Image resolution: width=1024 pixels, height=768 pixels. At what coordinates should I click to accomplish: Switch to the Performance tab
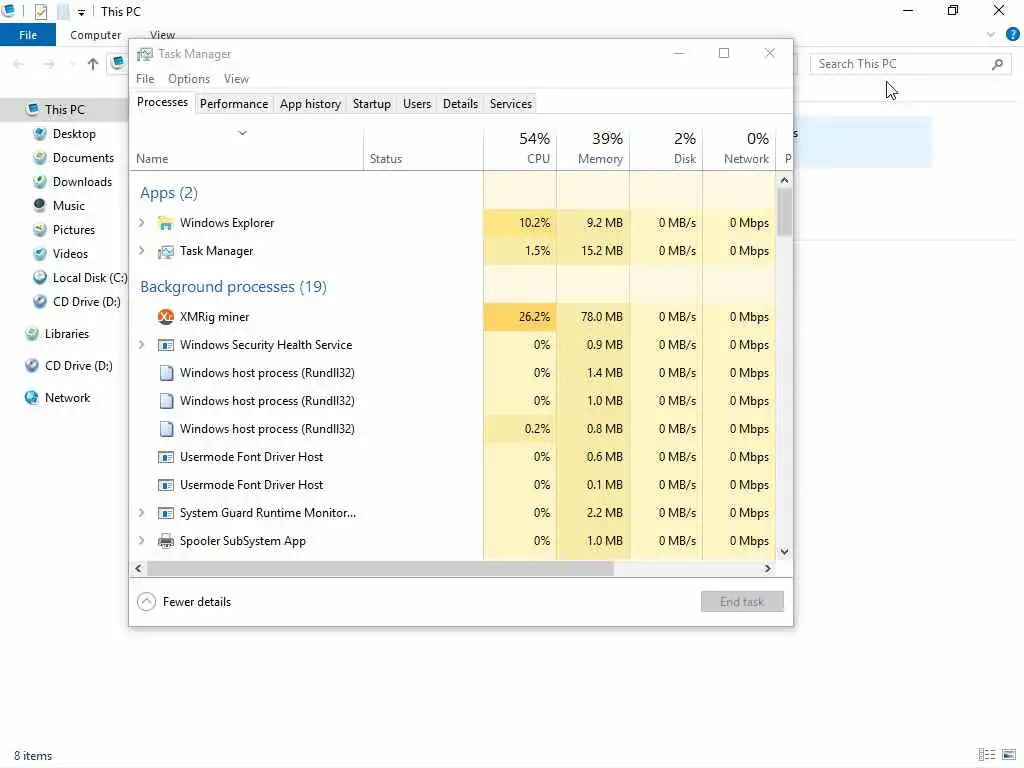234,104
